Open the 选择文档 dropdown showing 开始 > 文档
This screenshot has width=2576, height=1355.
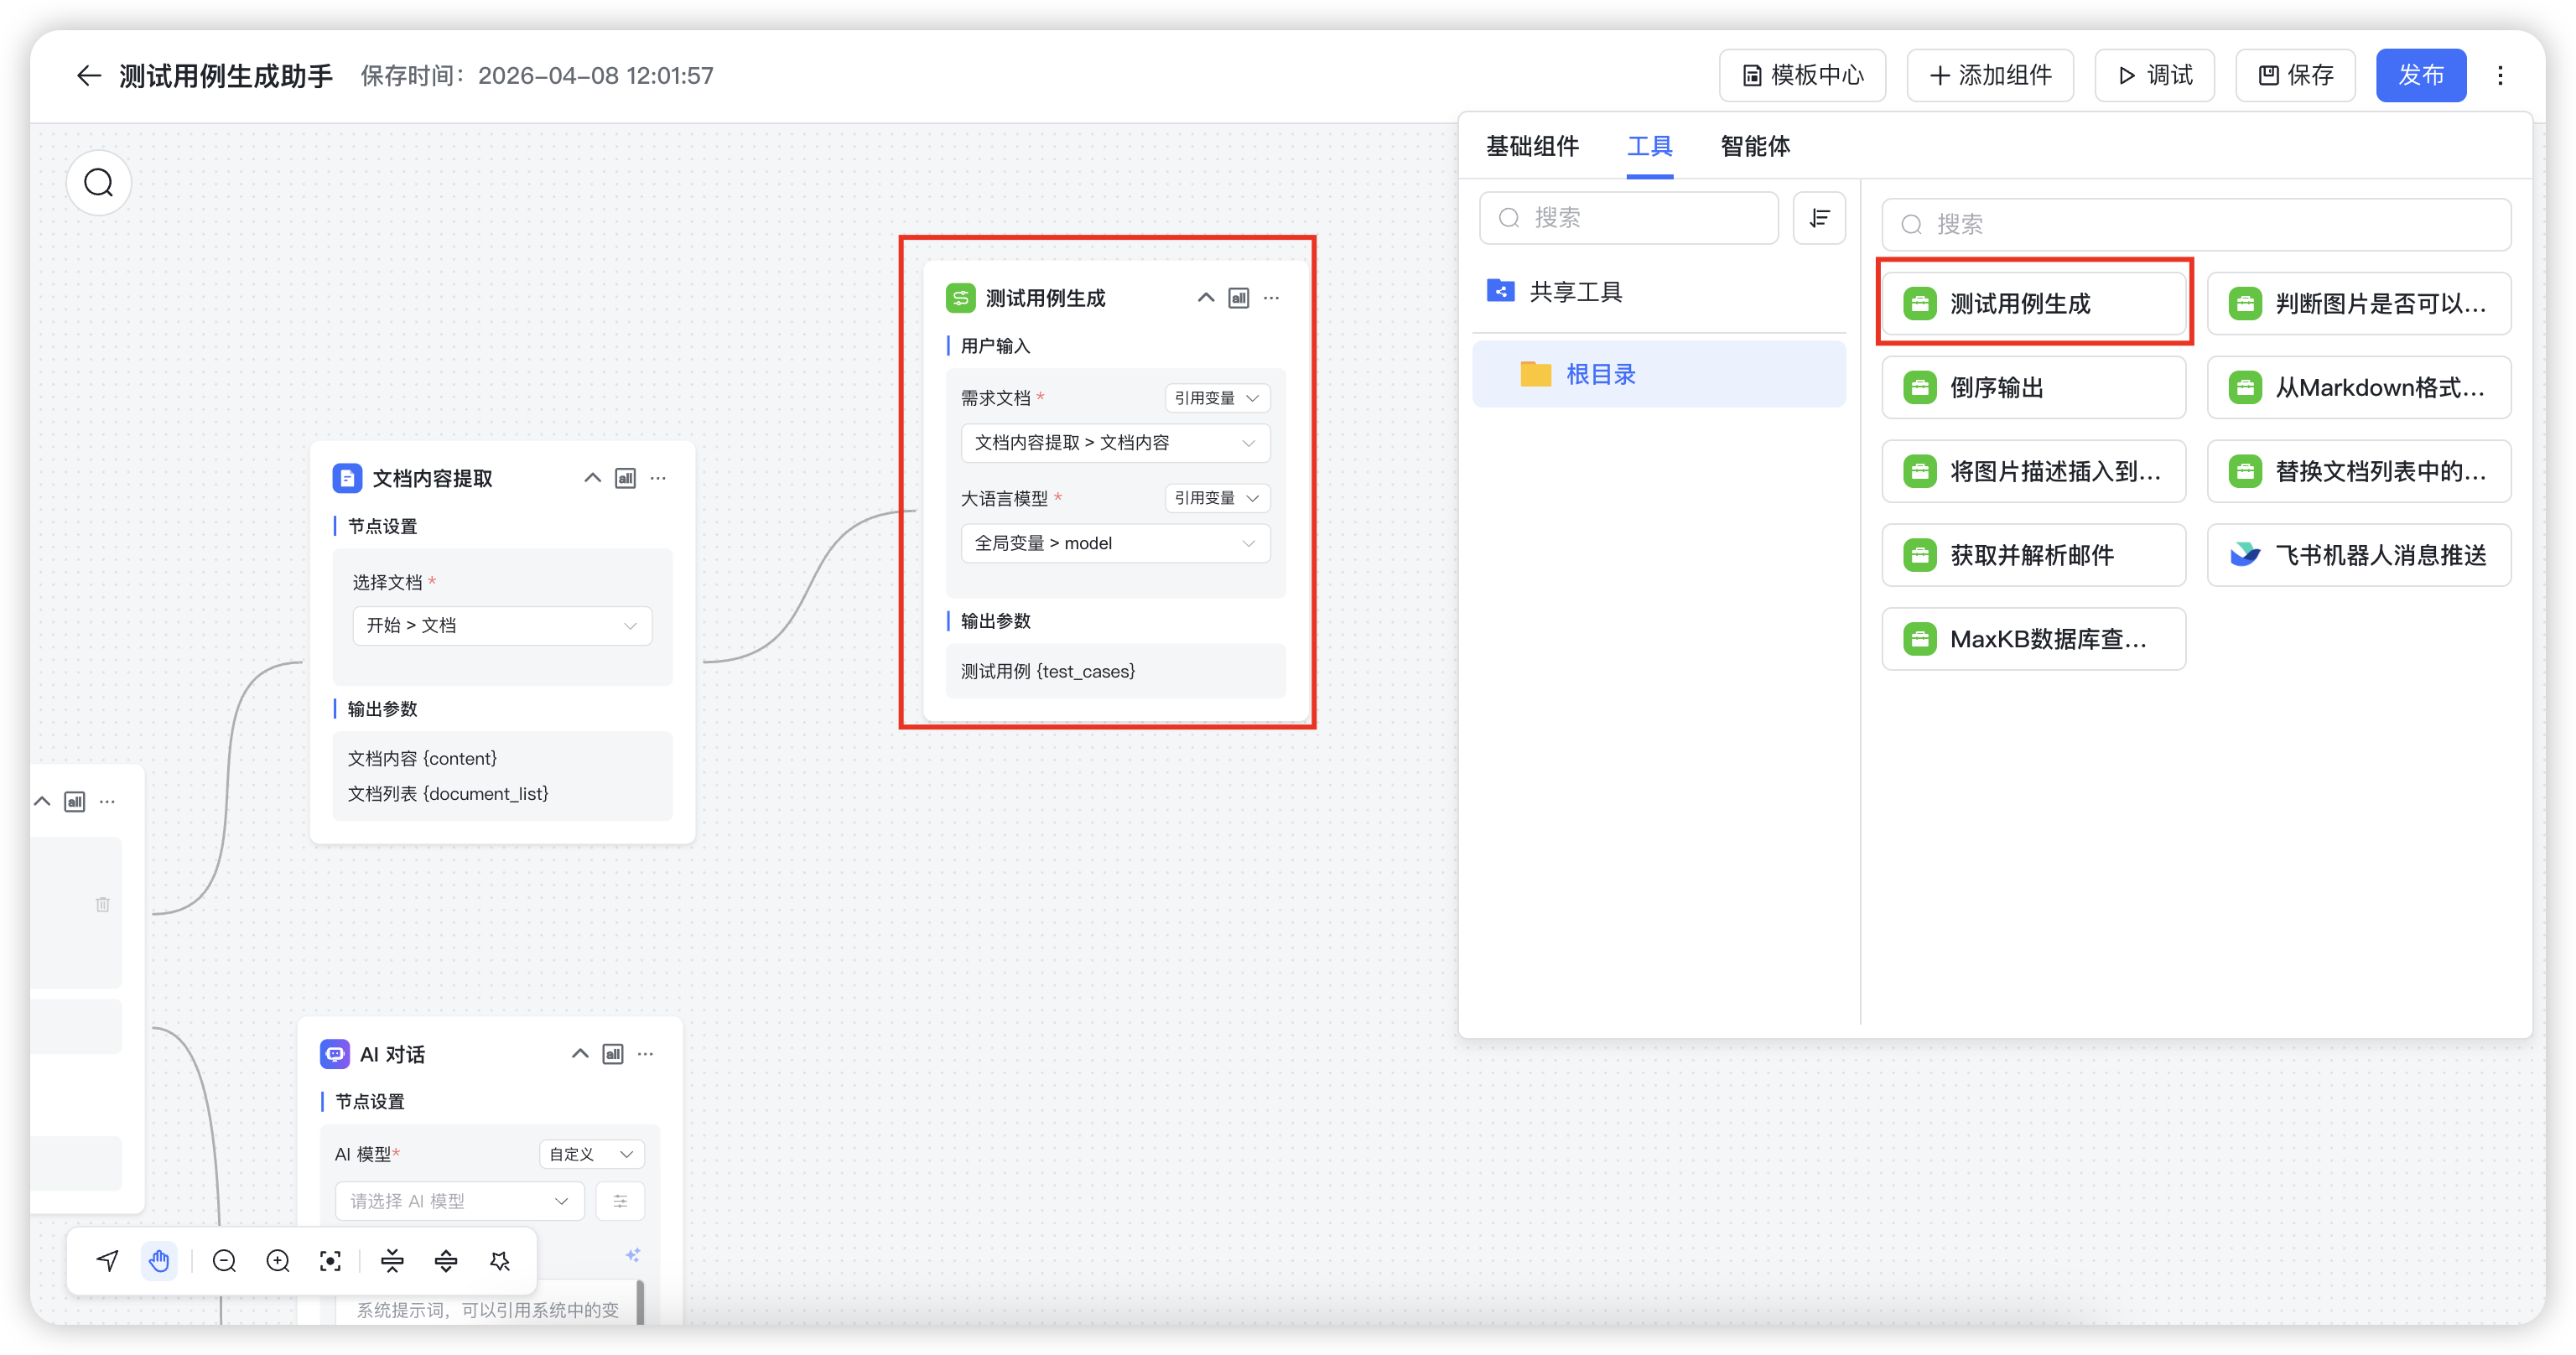(x=502, y=624)
